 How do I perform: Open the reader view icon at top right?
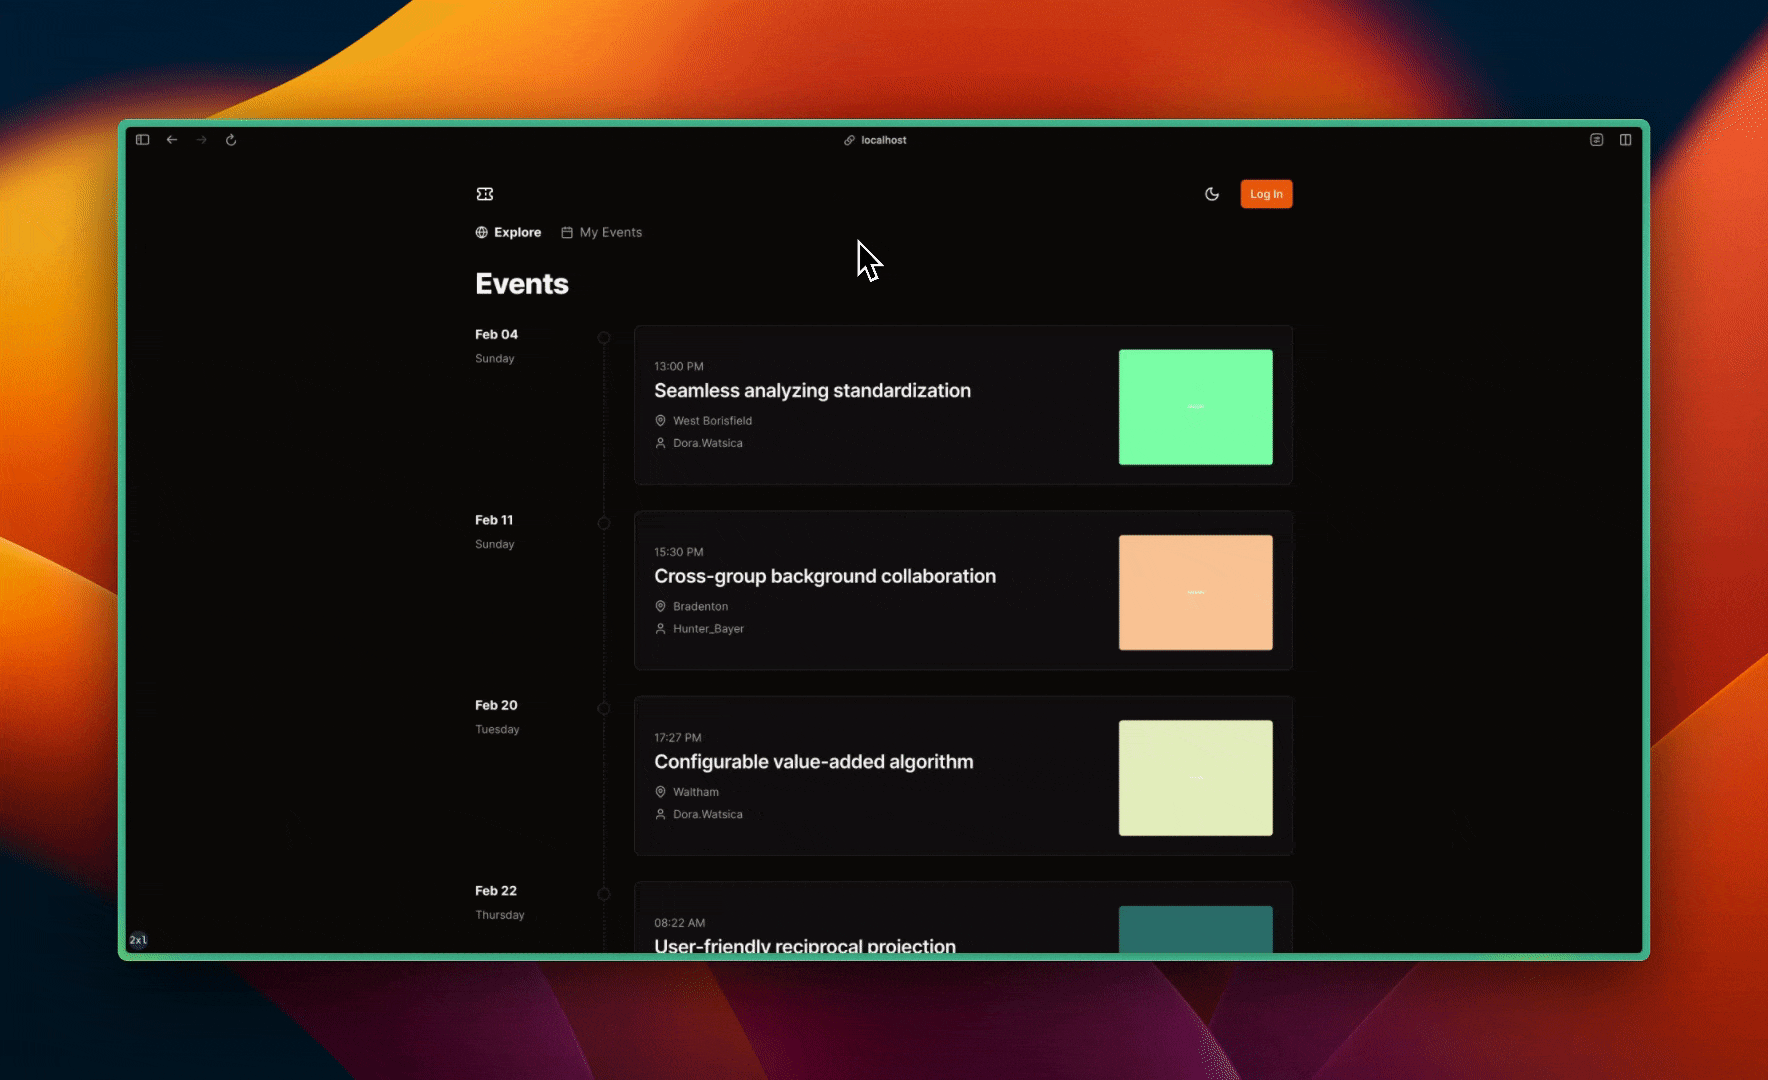[x=1596, y=140]
